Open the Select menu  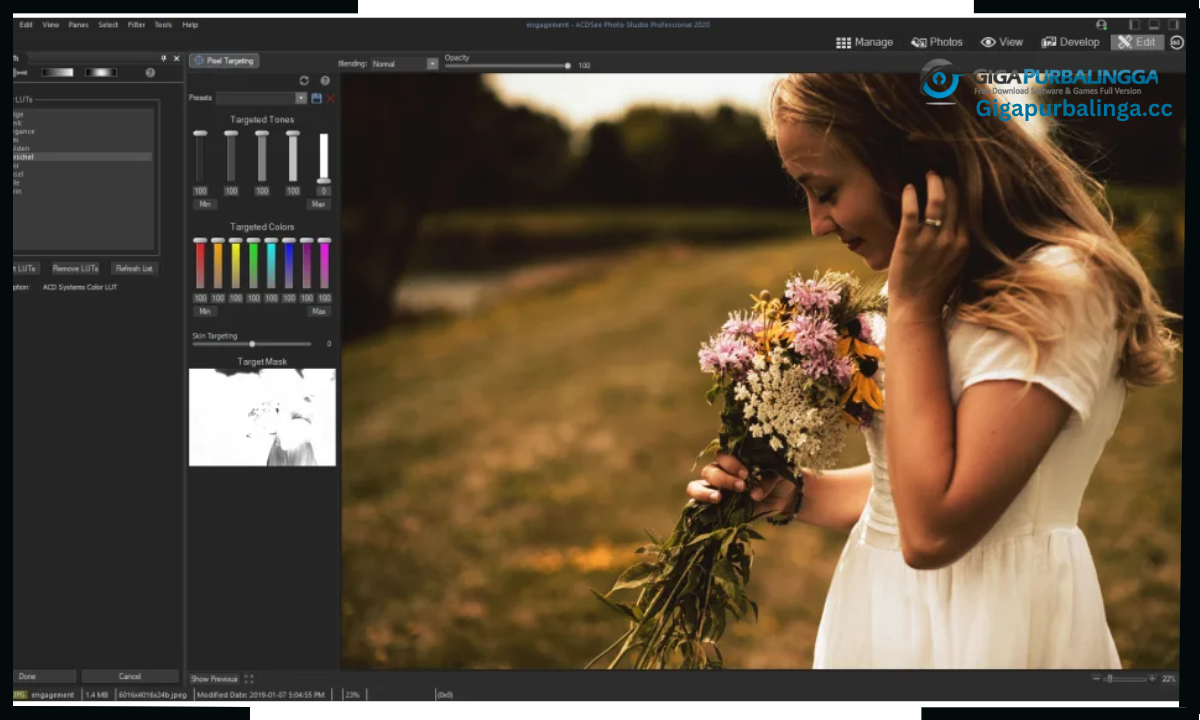coord(108,24)
